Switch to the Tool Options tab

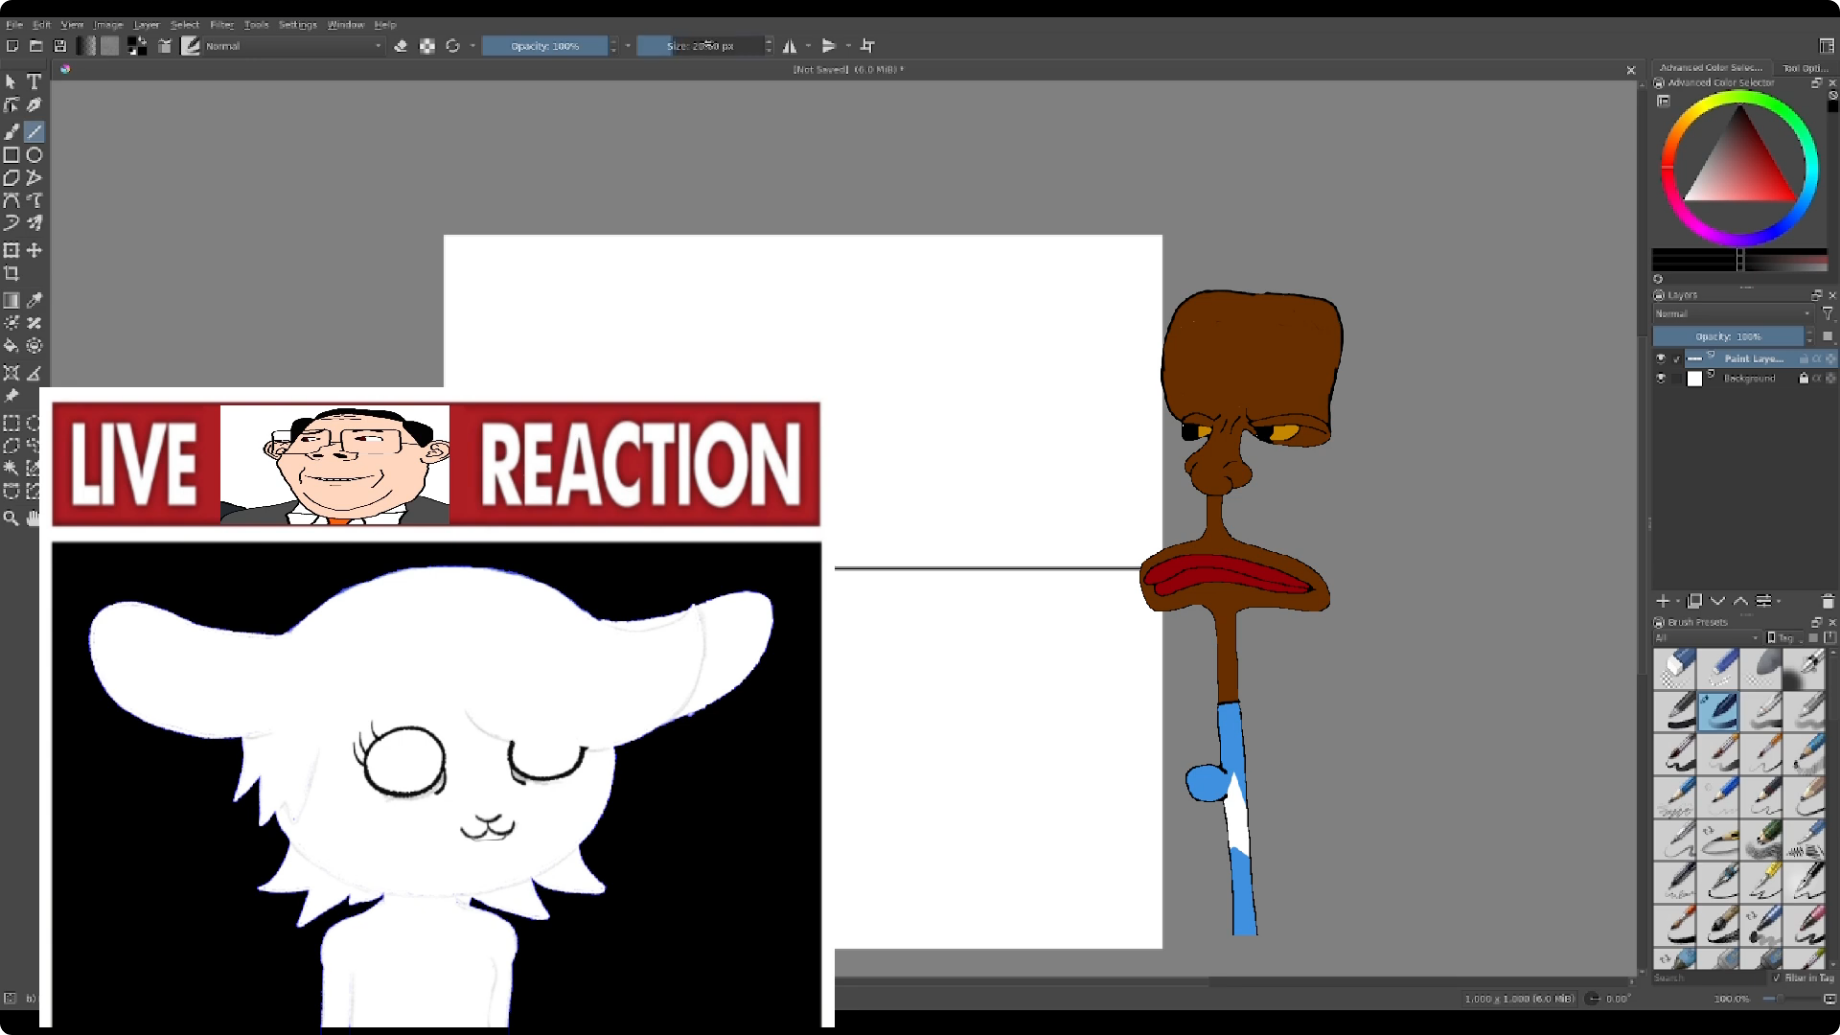tap(1805, 68)
